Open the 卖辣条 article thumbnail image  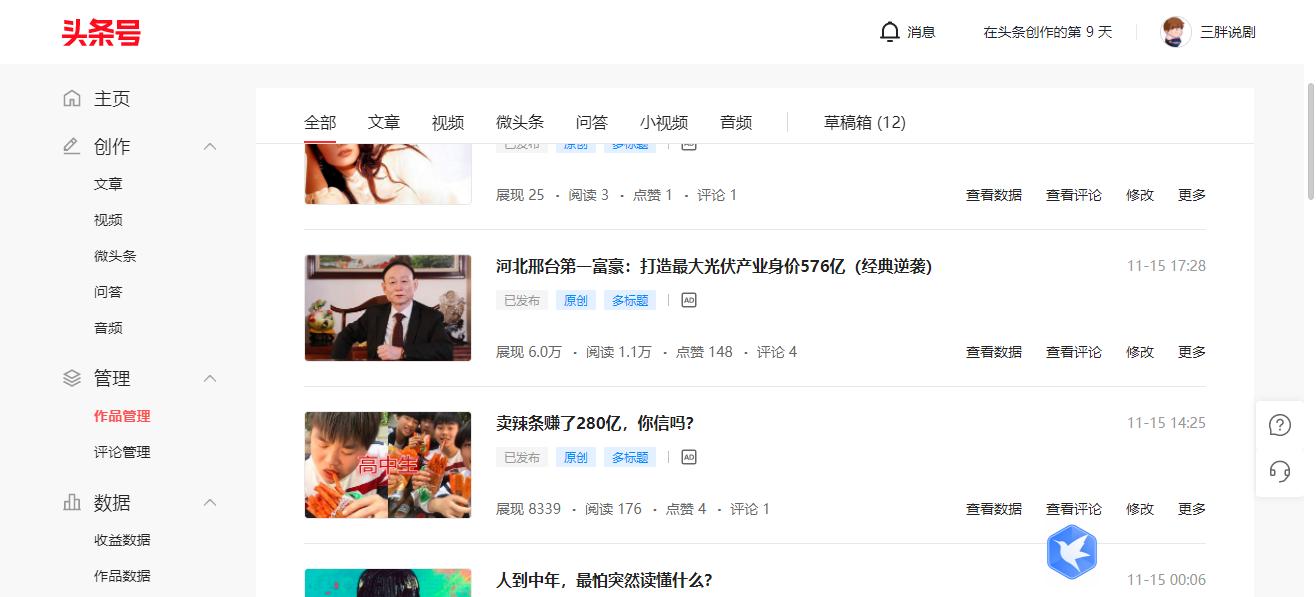pyautogui.click(x=387, y=465)
